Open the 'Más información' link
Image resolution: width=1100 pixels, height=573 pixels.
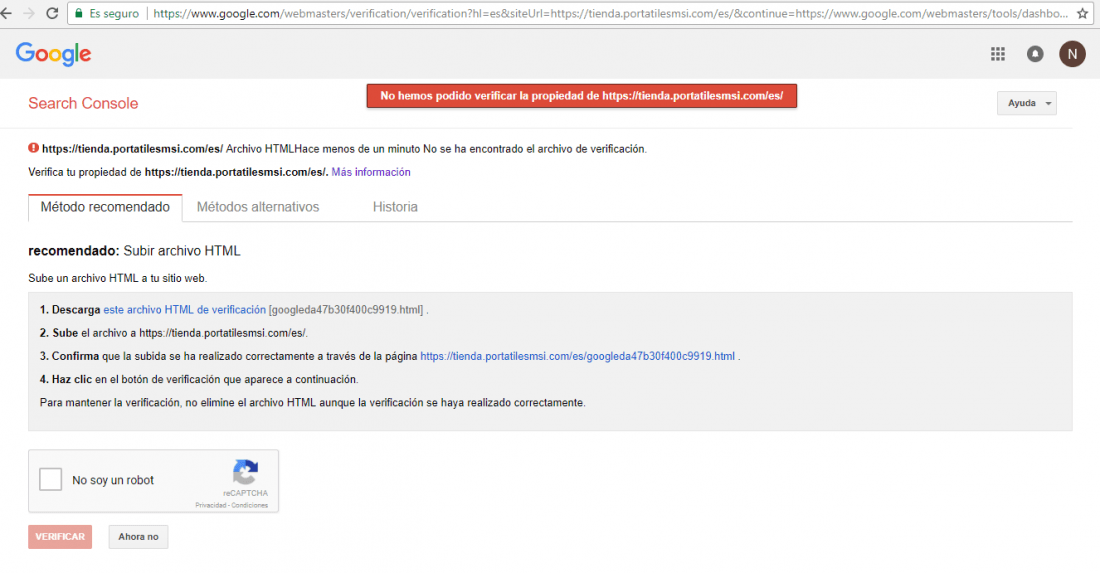click(371, 172)
